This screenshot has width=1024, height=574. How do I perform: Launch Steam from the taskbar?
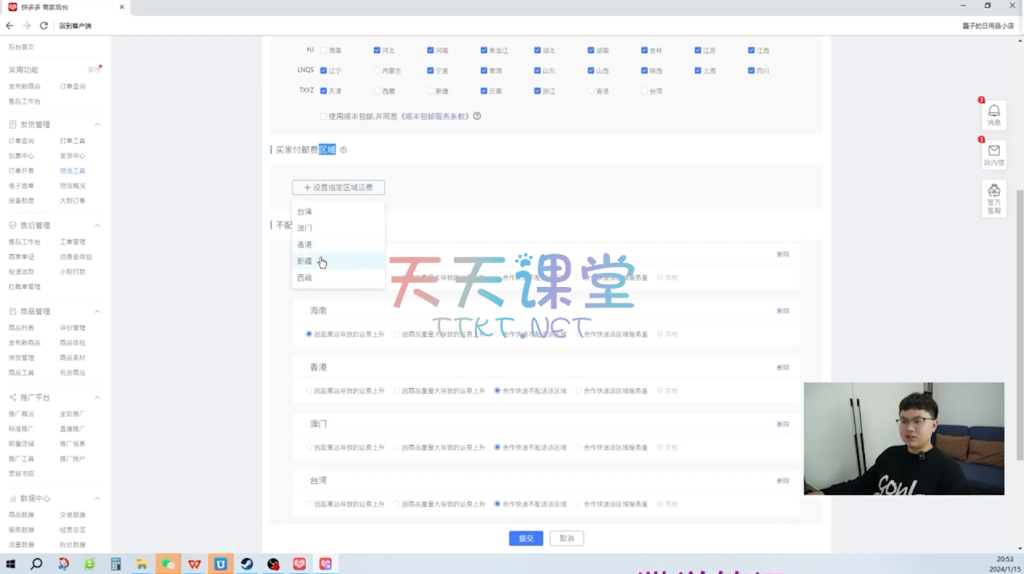tap(246, 564)
